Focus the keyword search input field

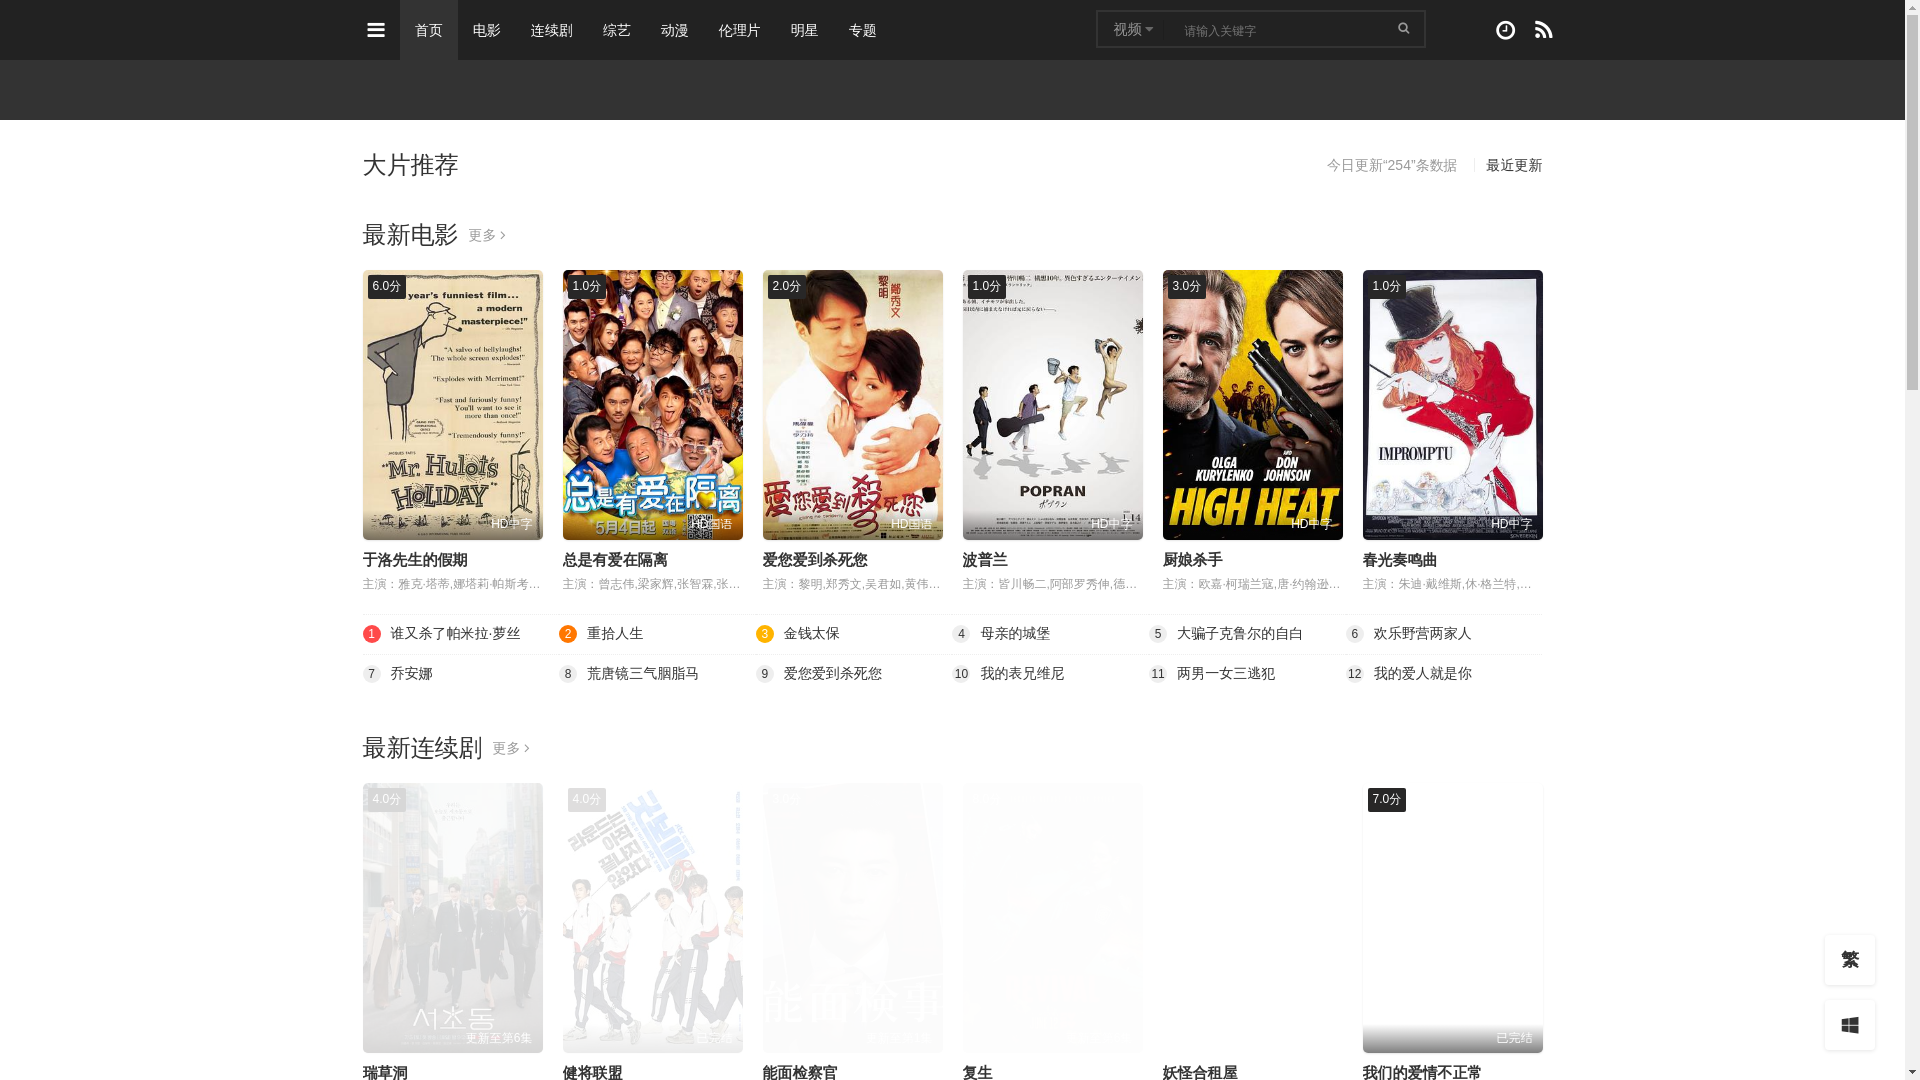(x=1278, y=30)
